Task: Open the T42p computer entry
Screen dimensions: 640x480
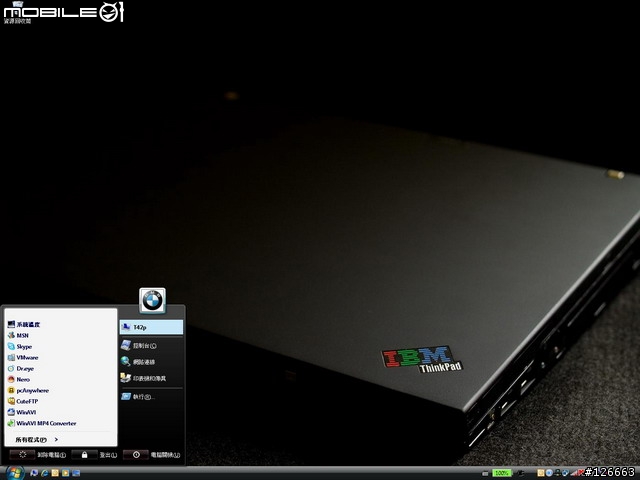Action: pos(151,327)
